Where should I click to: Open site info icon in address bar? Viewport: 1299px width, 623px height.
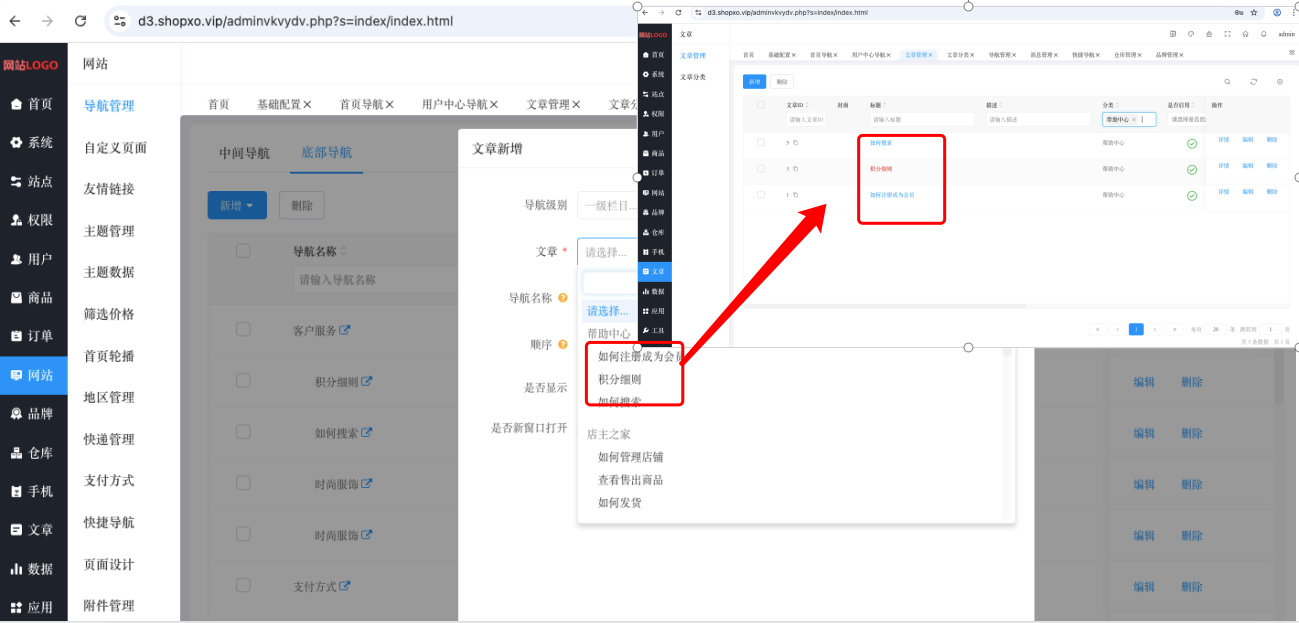[119, 20]
